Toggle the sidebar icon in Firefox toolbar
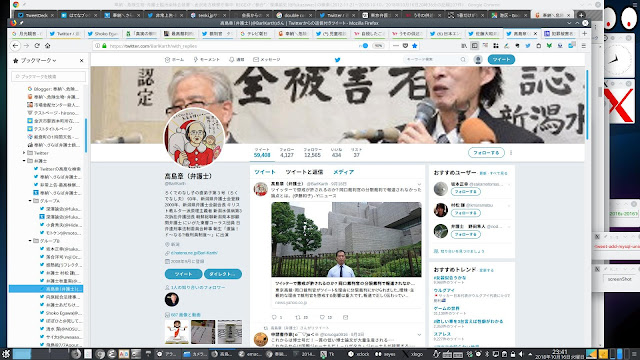Screen dimensions: 640x360 coord(474,46)
